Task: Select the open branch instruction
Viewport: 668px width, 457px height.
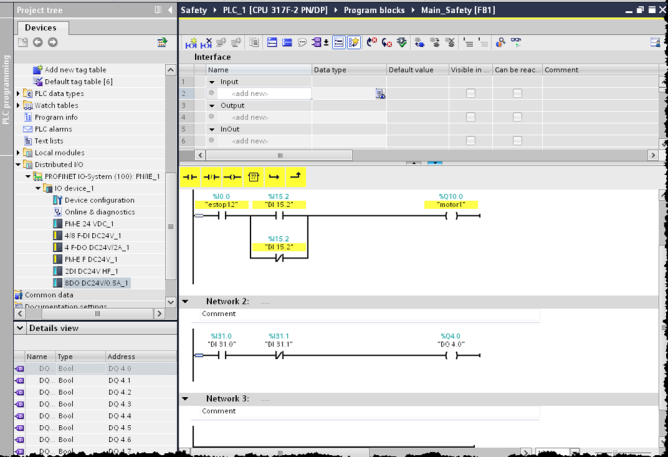Action: [x=274, y=177]
